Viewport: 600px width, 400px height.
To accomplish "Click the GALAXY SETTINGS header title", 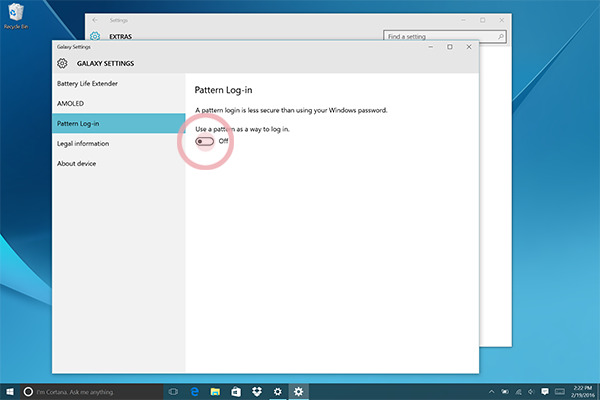I will click(105, 64).
